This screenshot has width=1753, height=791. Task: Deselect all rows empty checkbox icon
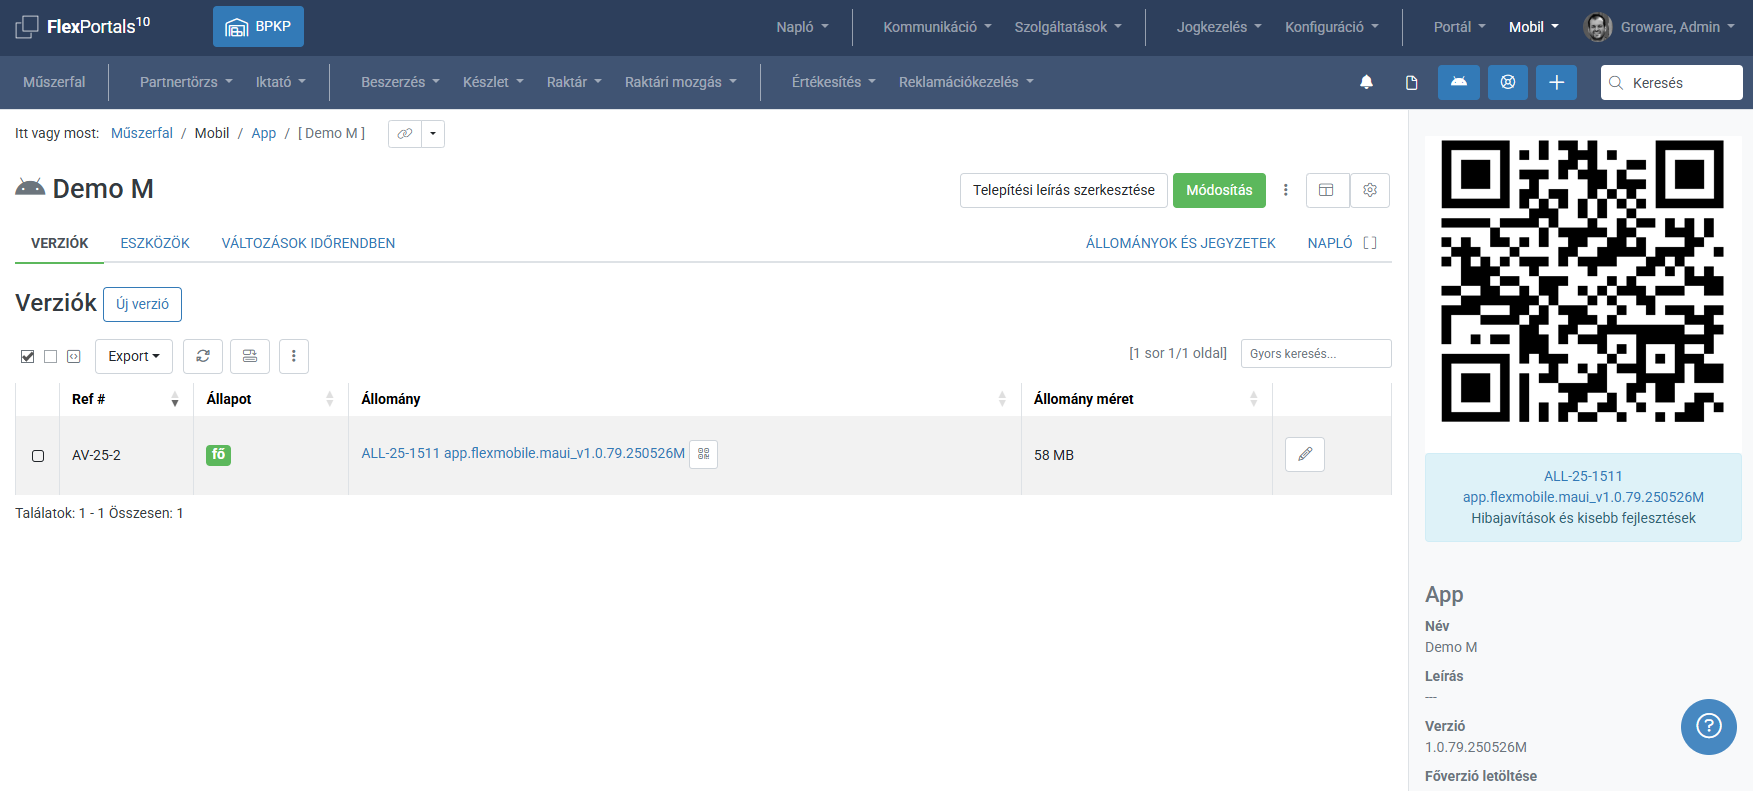tap(51, 356)
